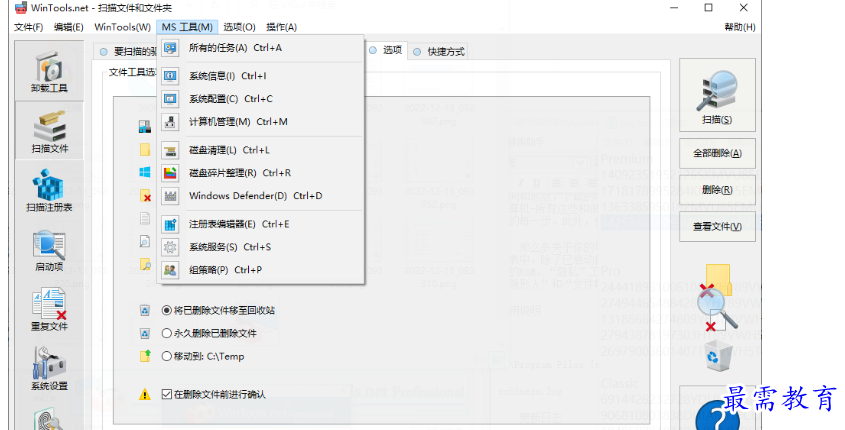Choose 注册表编辑器(E) menu entry

[261, 224]
